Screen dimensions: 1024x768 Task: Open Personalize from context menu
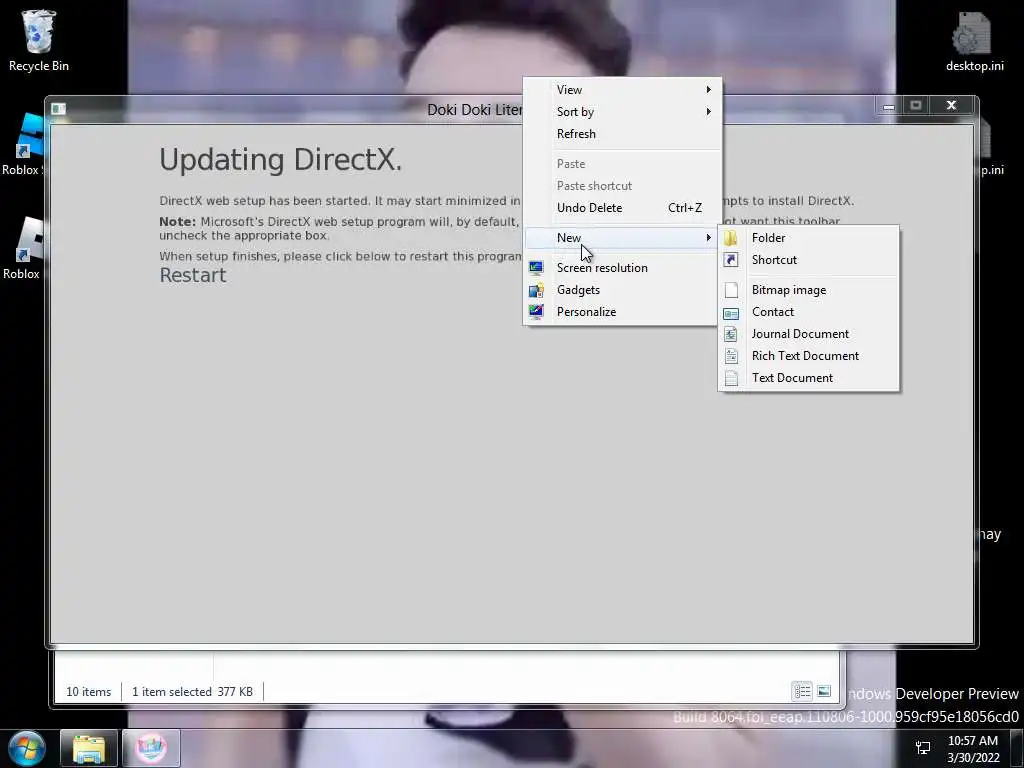(x=622, y=312)
